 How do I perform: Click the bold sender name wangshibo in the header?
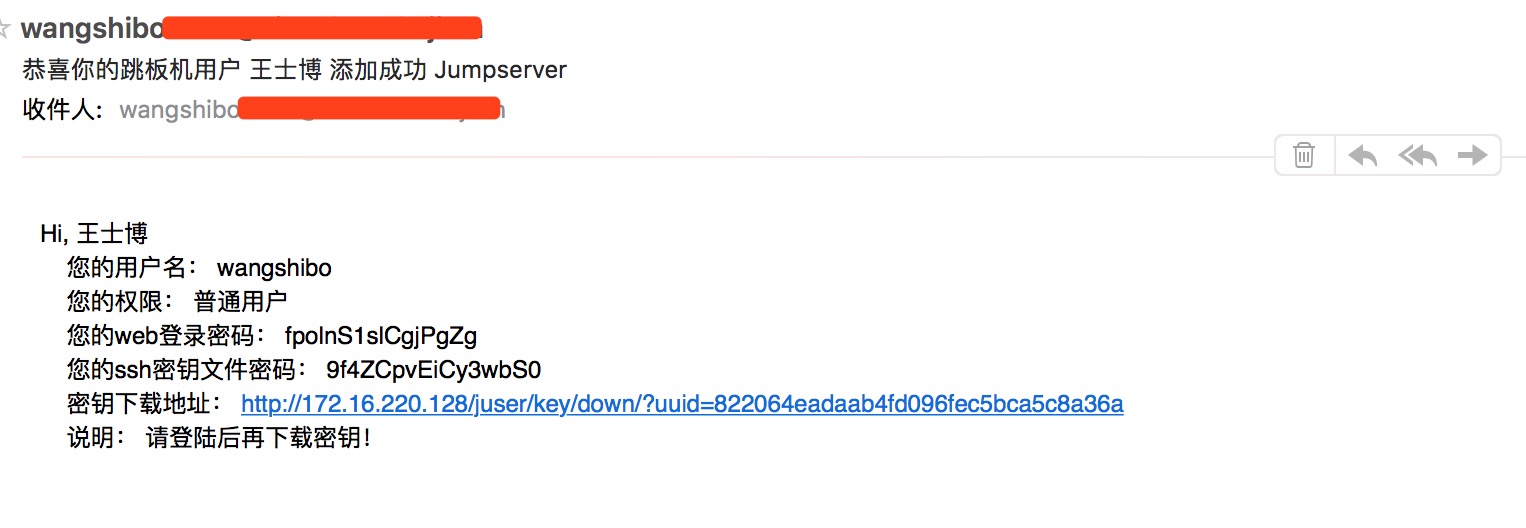pyautogui.click(x=84, y=28)
